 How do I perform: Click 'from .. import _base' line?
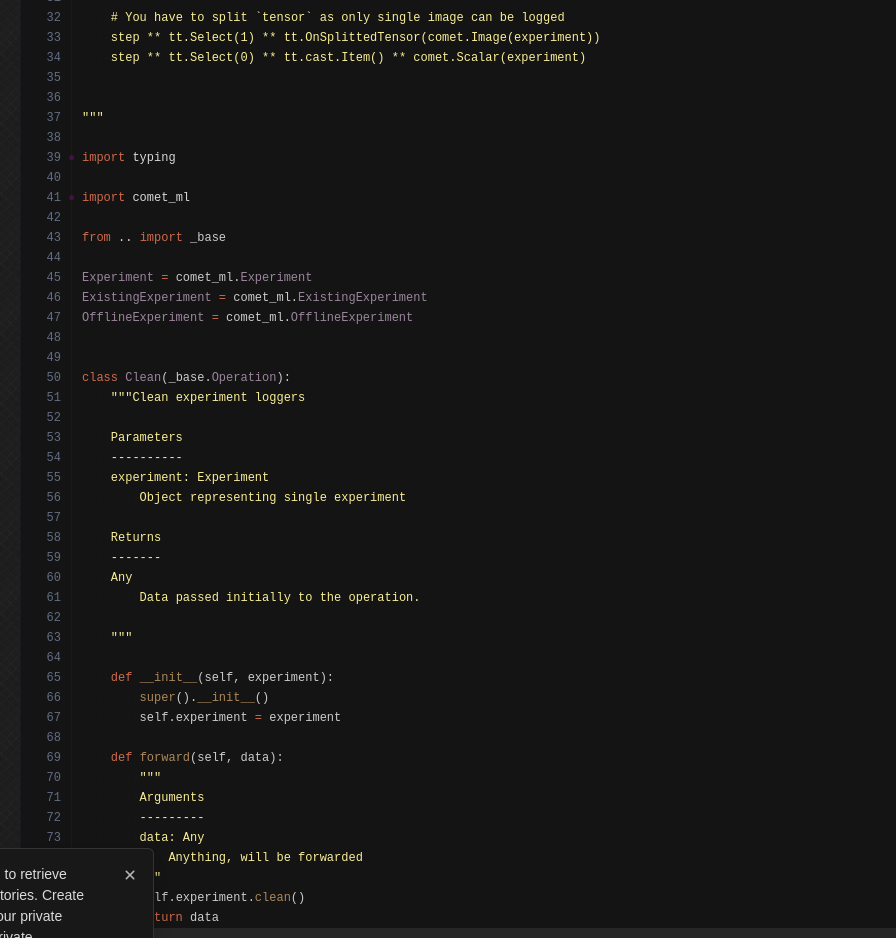coord(154,237)
